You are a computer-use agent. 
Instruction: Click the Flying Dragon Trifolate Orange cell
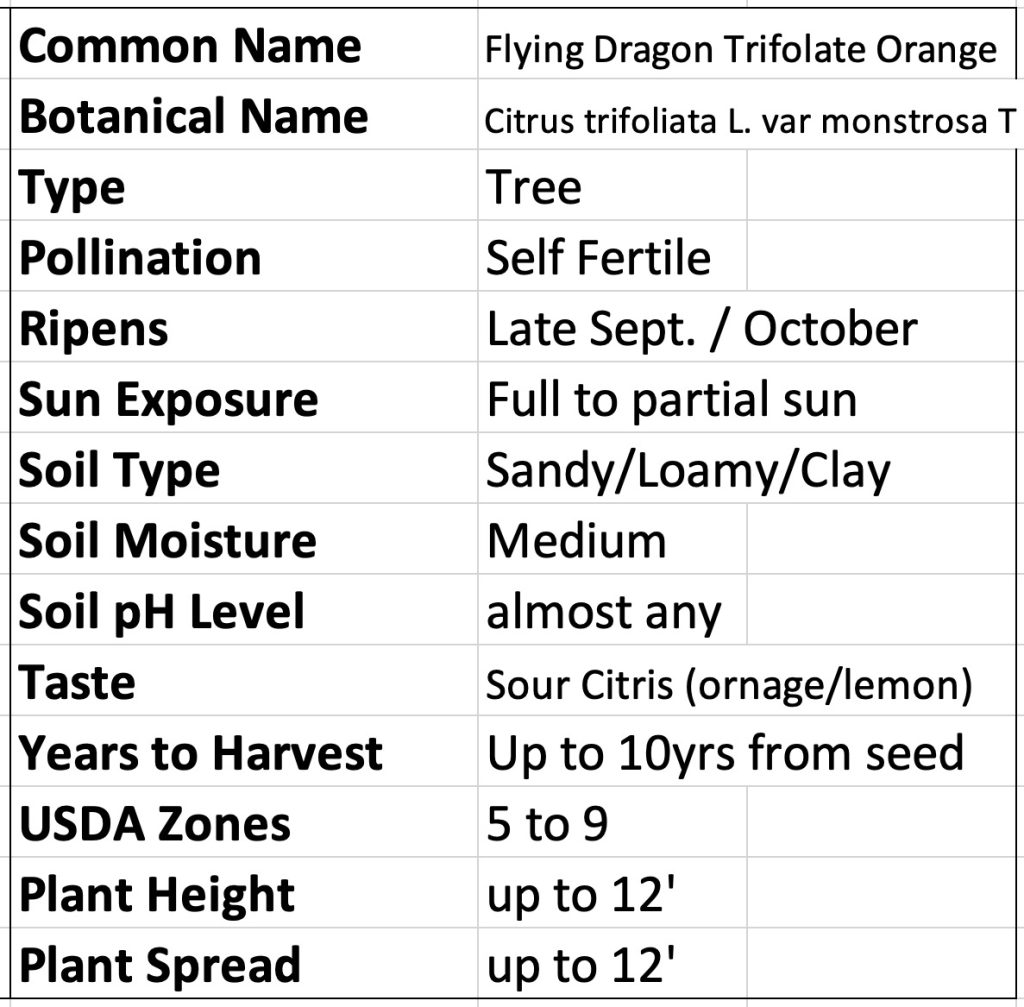[x=740, y=49]
